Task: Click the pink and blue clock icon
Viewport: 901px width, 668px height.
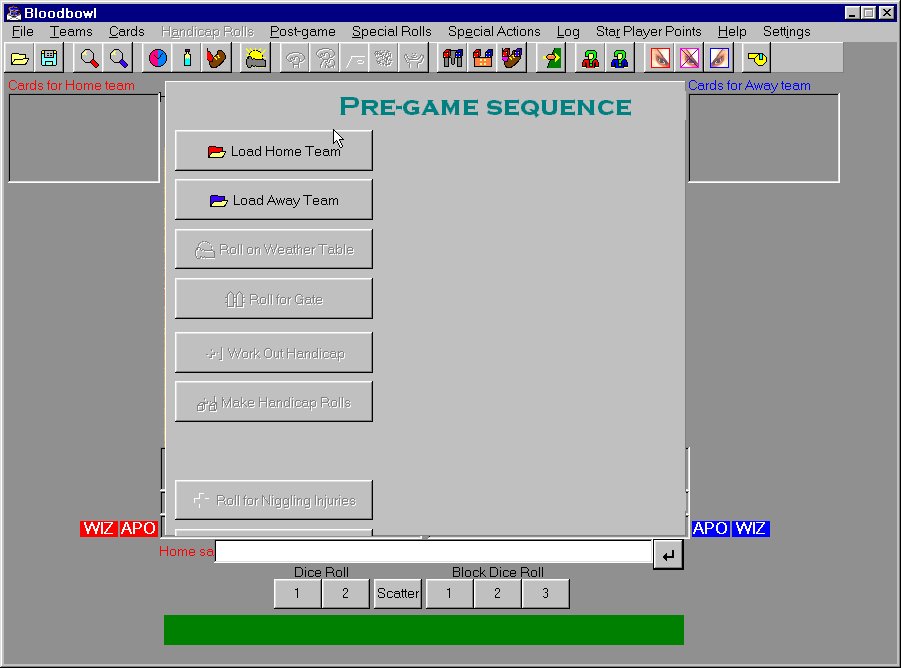Action: tap(157, 58)
